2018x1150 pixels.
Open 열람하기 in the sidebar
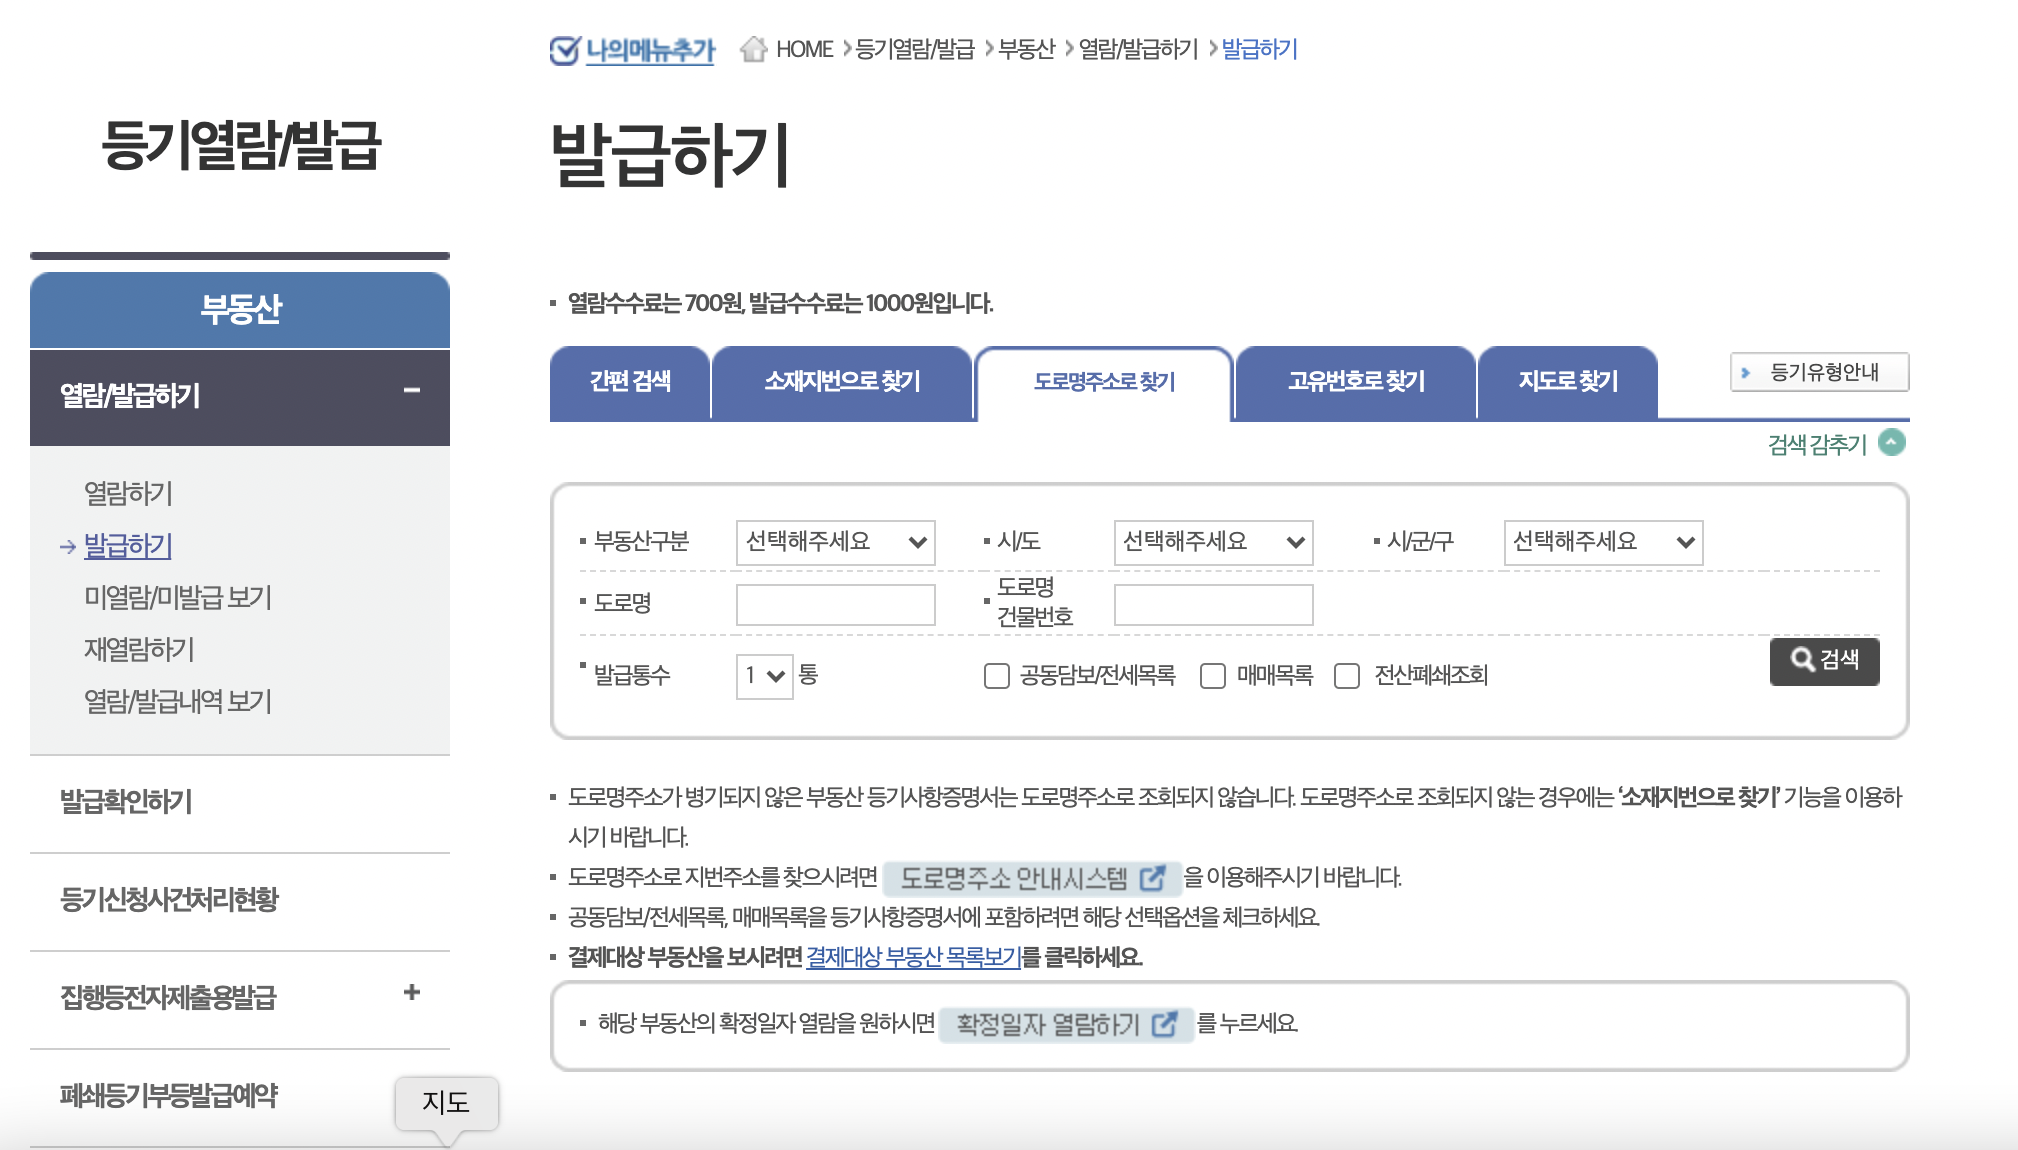pyautogui.click(x=128, y=493)
